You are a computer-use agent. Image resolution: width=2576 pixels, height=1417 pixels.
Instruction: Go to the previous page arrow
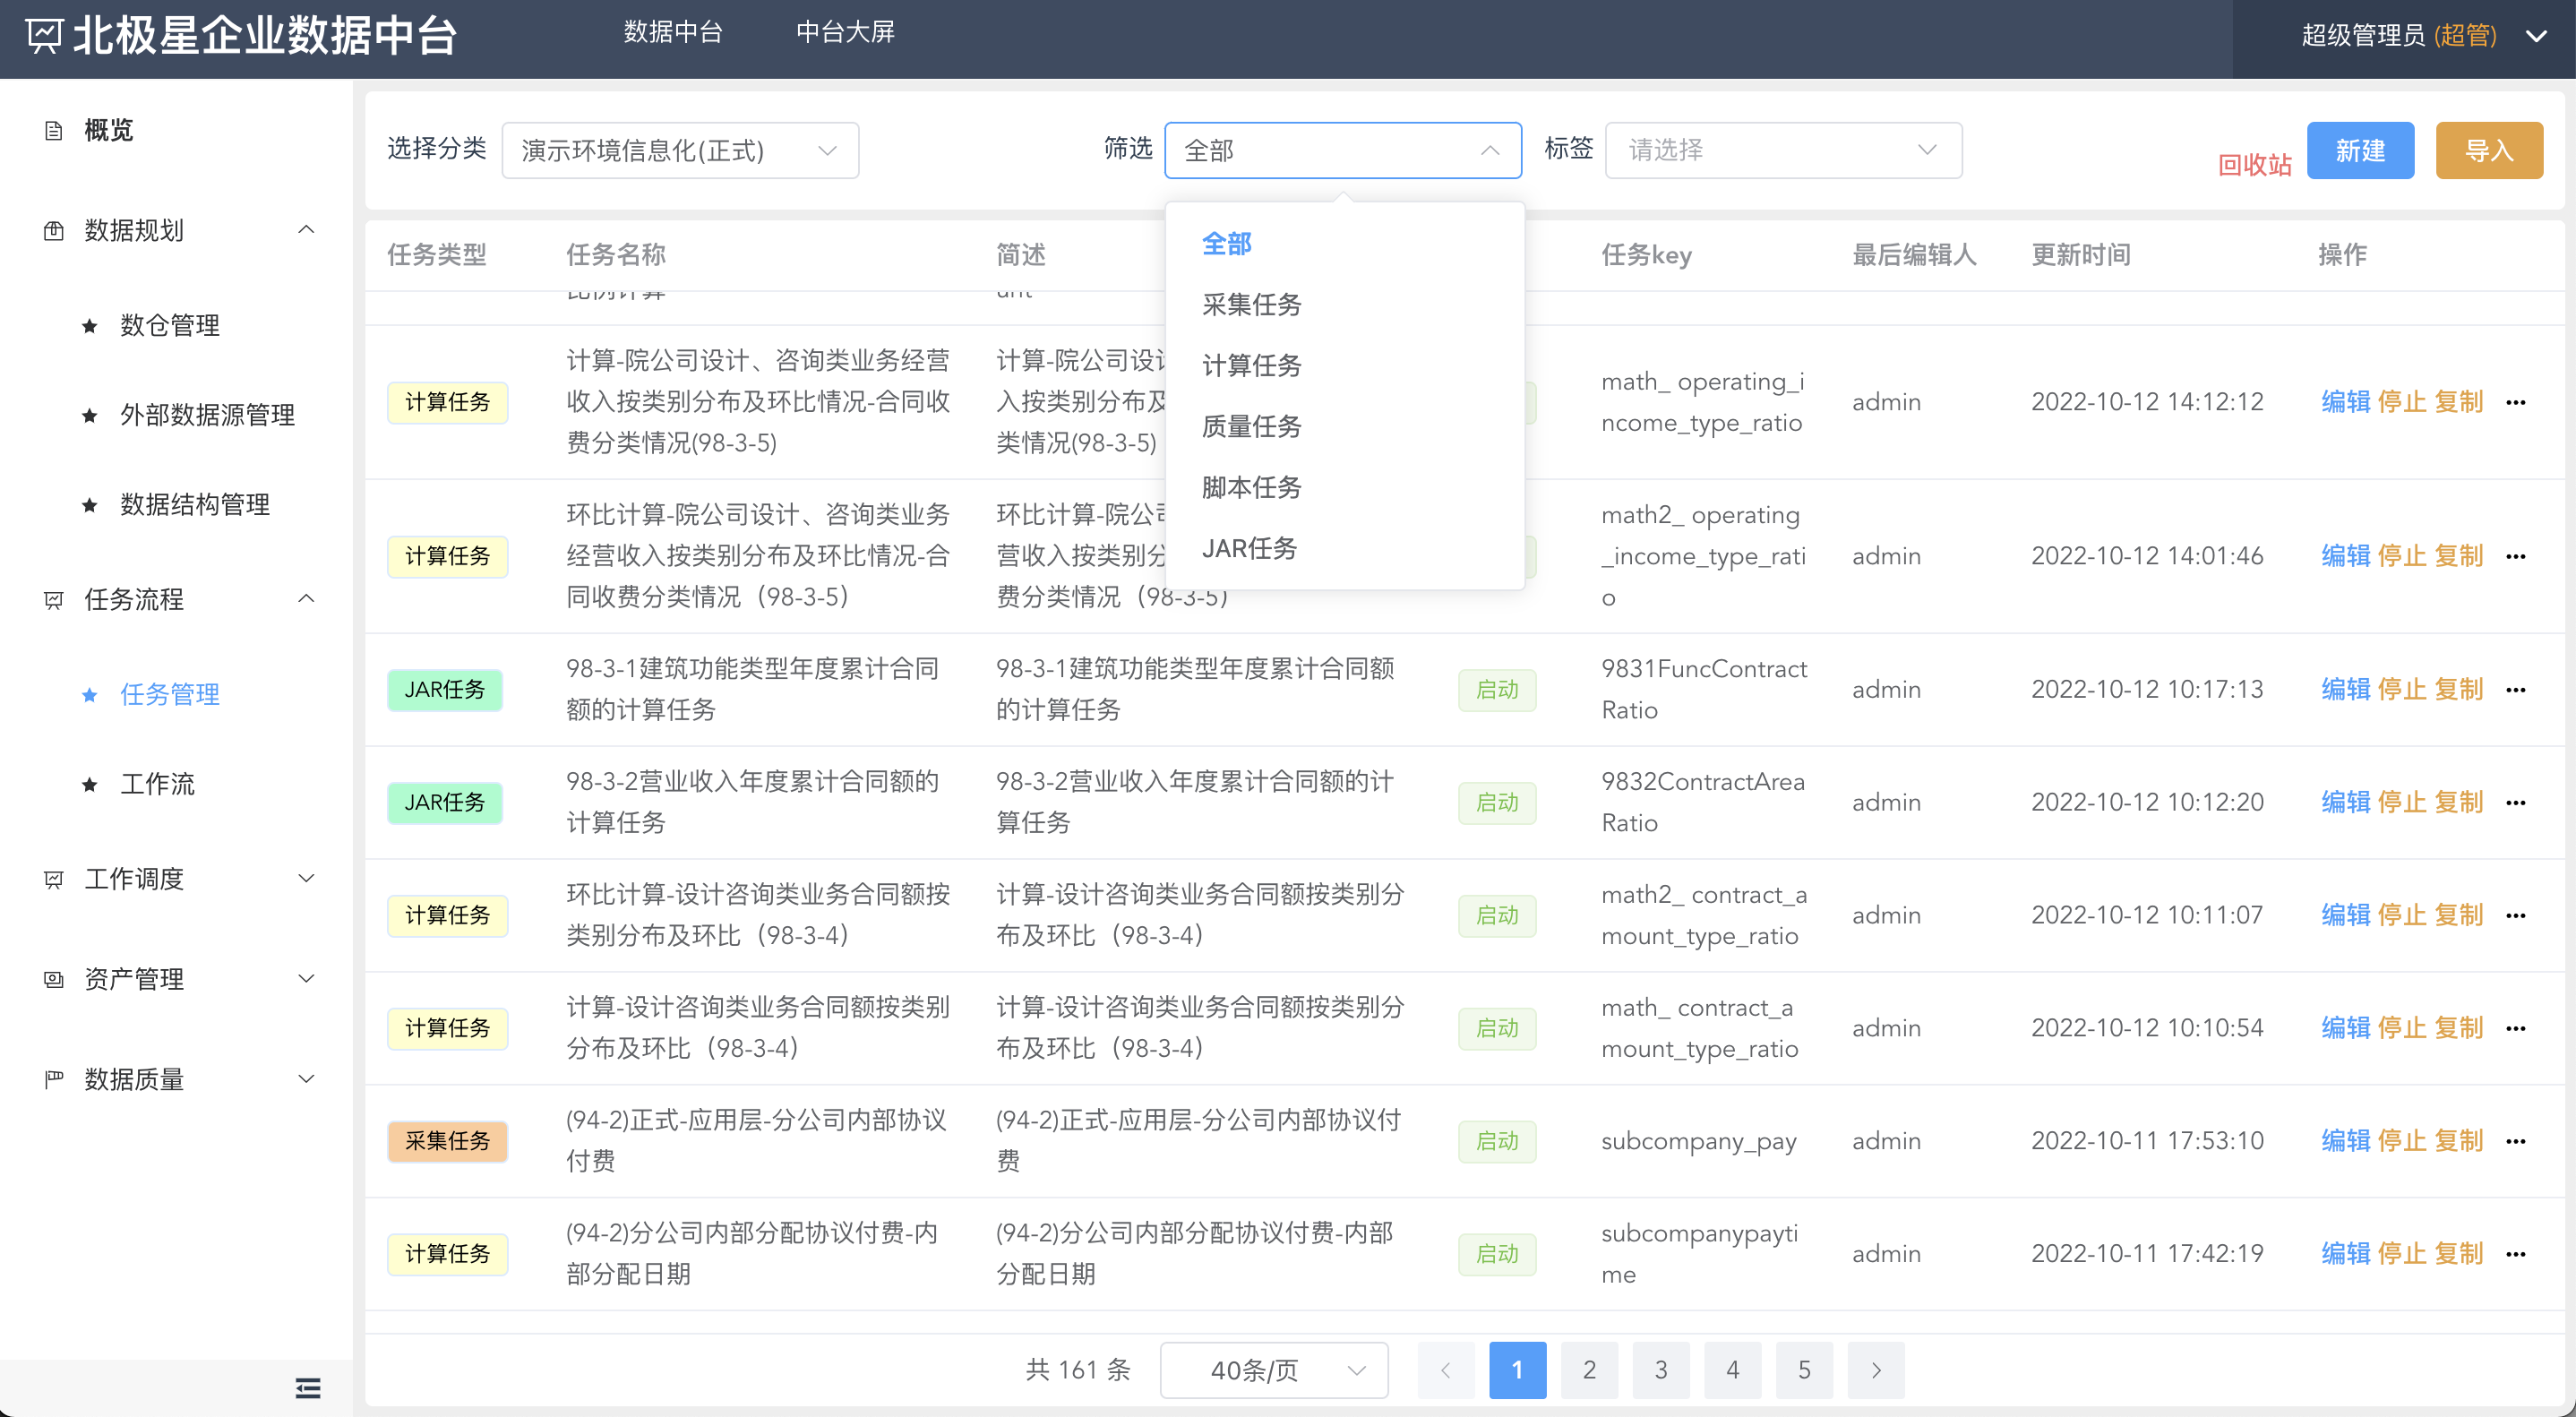tap(1445, 1370)
